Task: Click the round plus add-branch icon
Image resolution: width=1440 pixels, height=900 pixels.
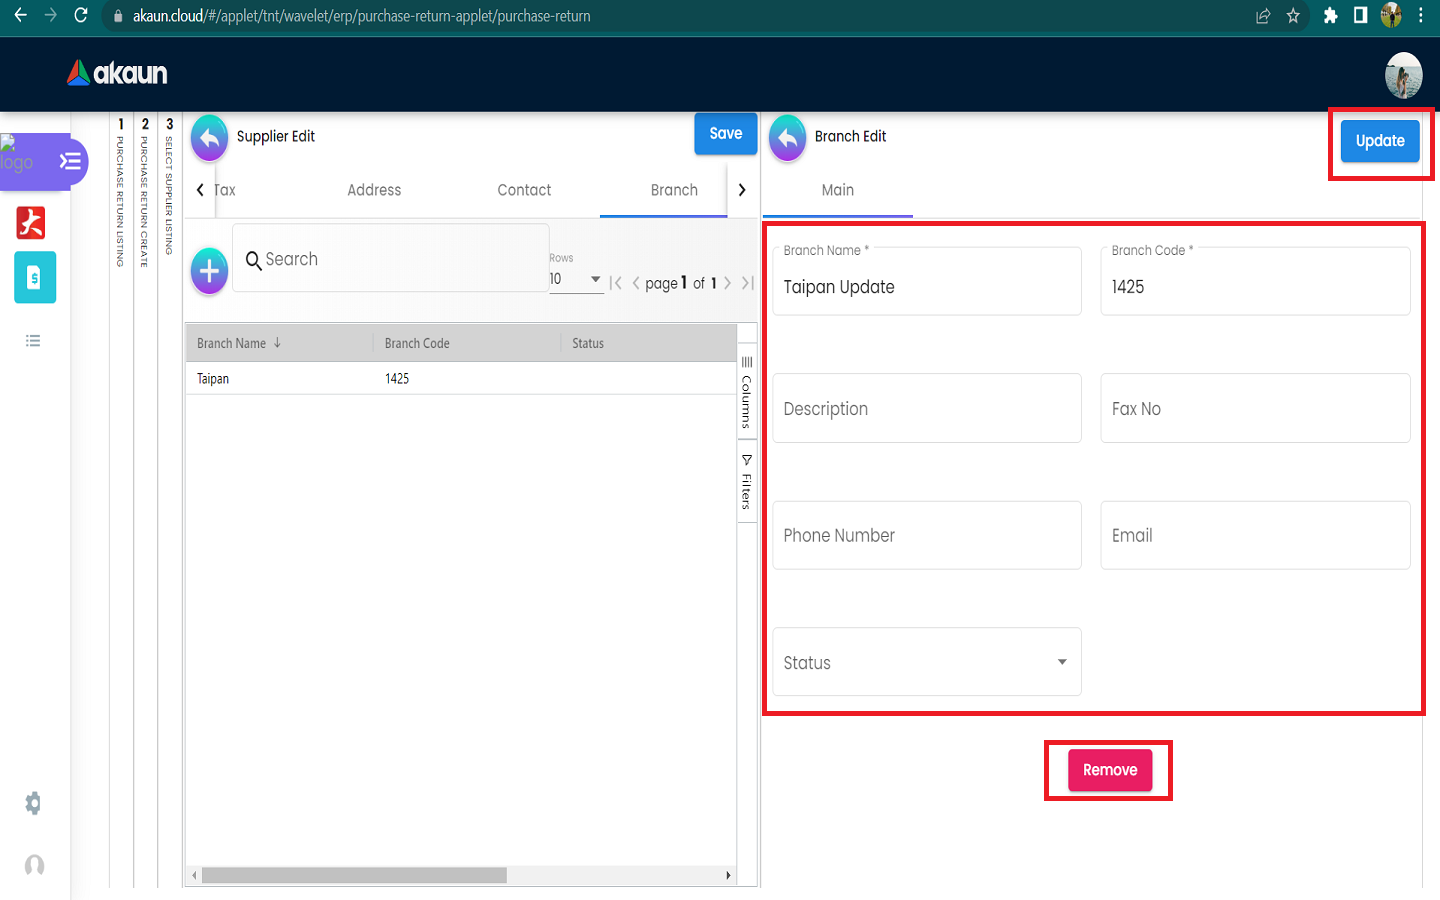Action: coord(209,271)
